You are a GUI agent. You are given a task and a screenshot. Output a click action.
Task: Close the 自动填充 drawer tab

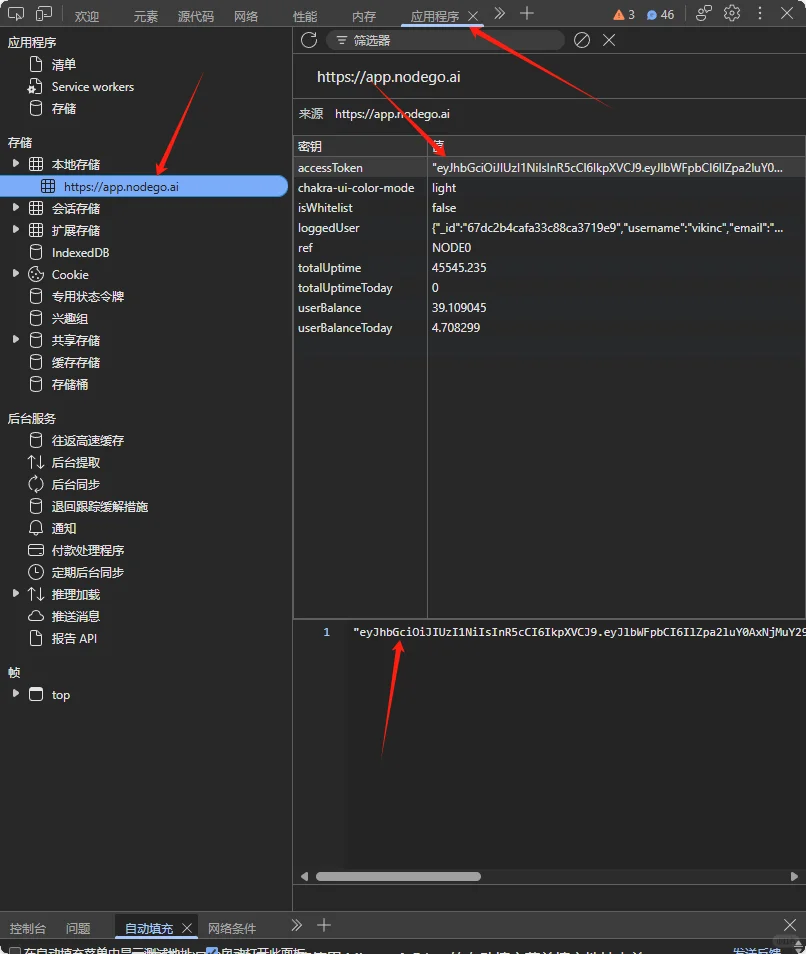[x=187, y=928]
